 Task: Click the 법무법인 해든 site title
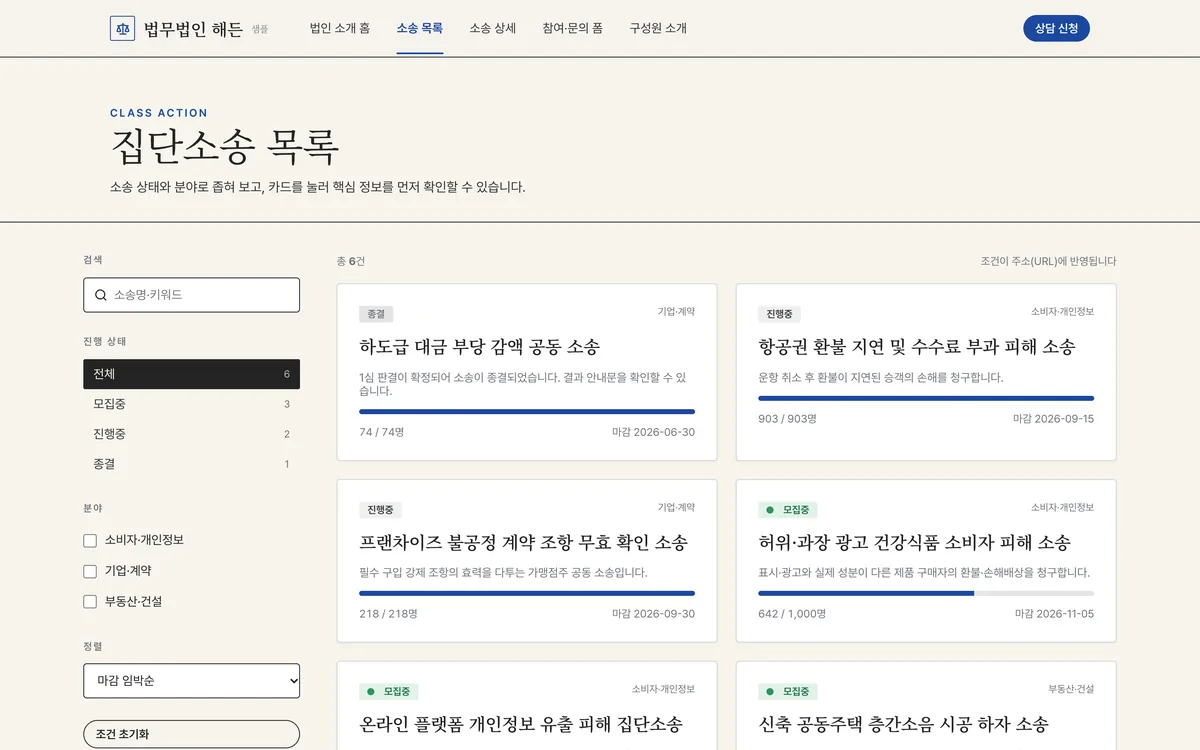coord(193,28)
